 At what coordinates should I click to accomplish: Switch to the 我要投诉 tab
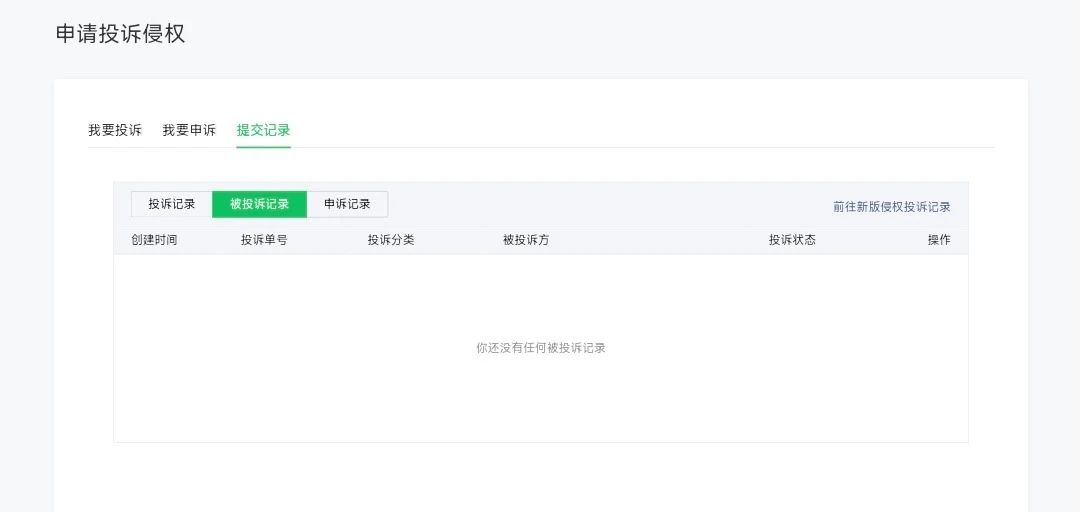[115, 130]
